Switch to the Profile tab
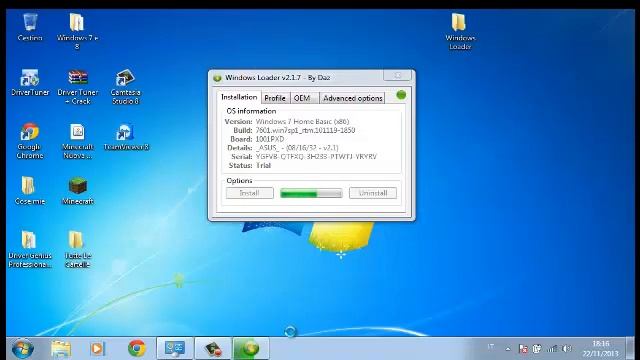The image size is (640, 360). [275, 98]
